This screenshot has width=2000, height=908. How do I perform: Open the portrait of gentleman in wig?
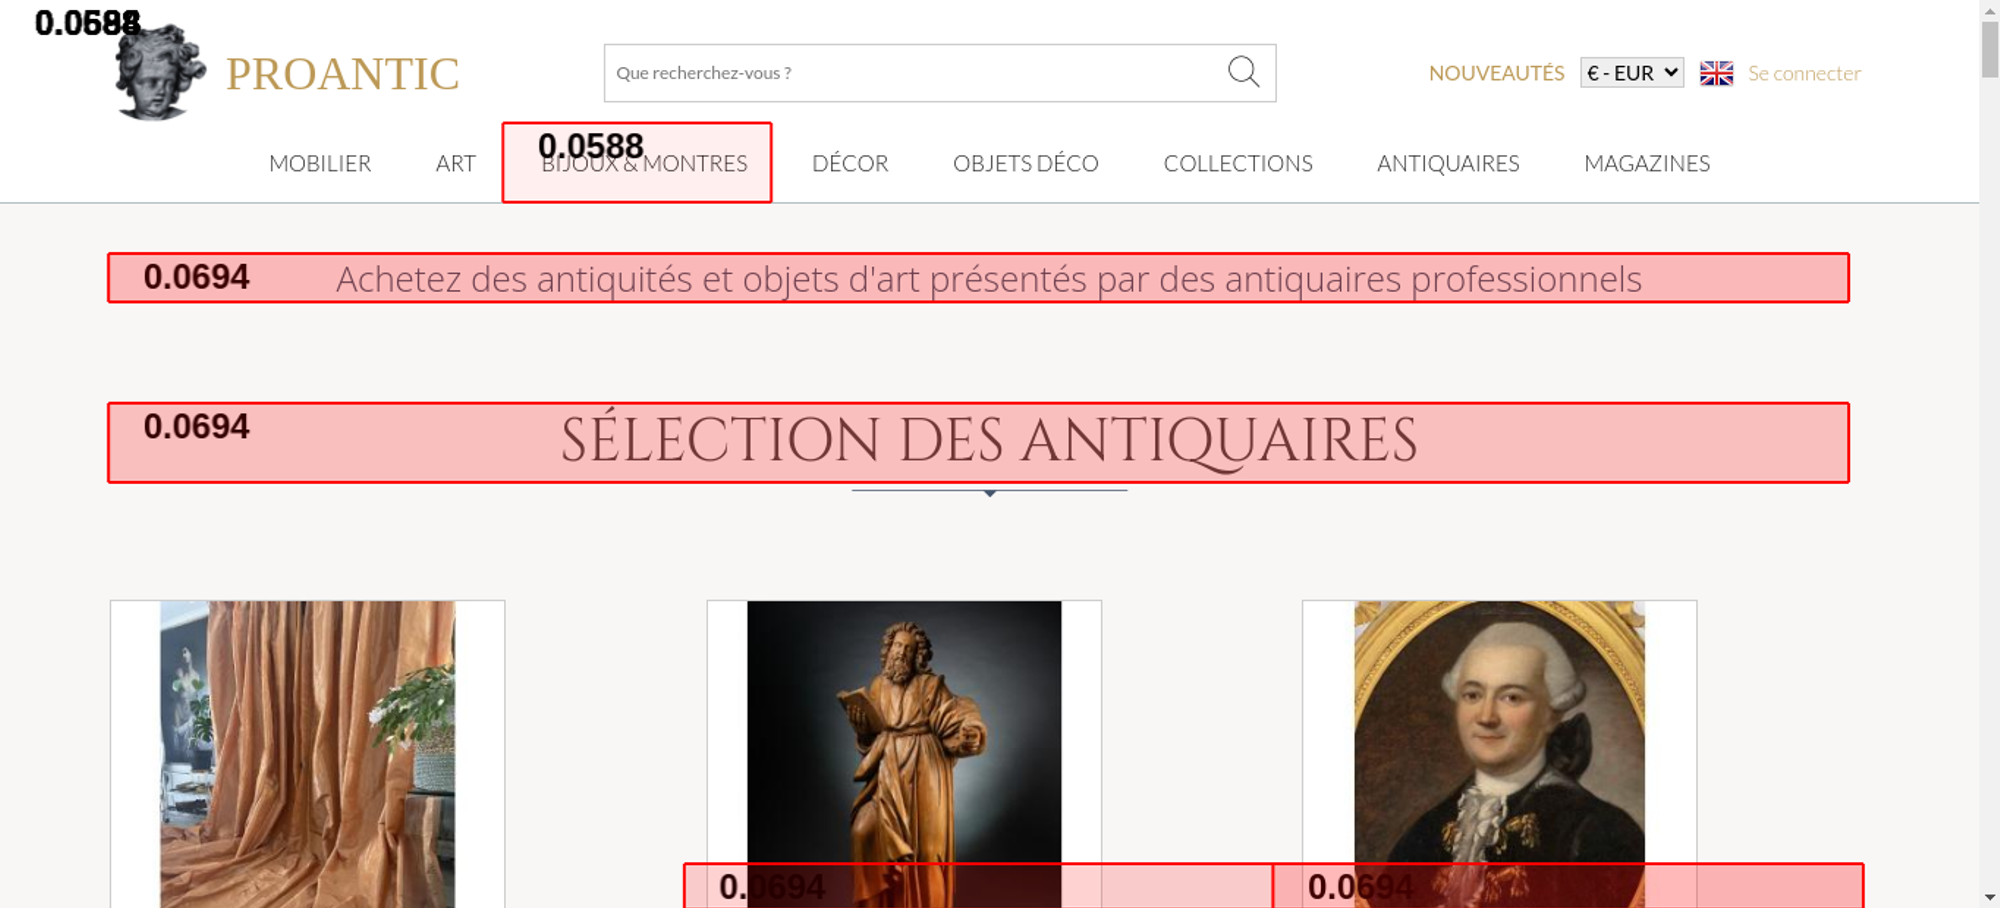1499,730
